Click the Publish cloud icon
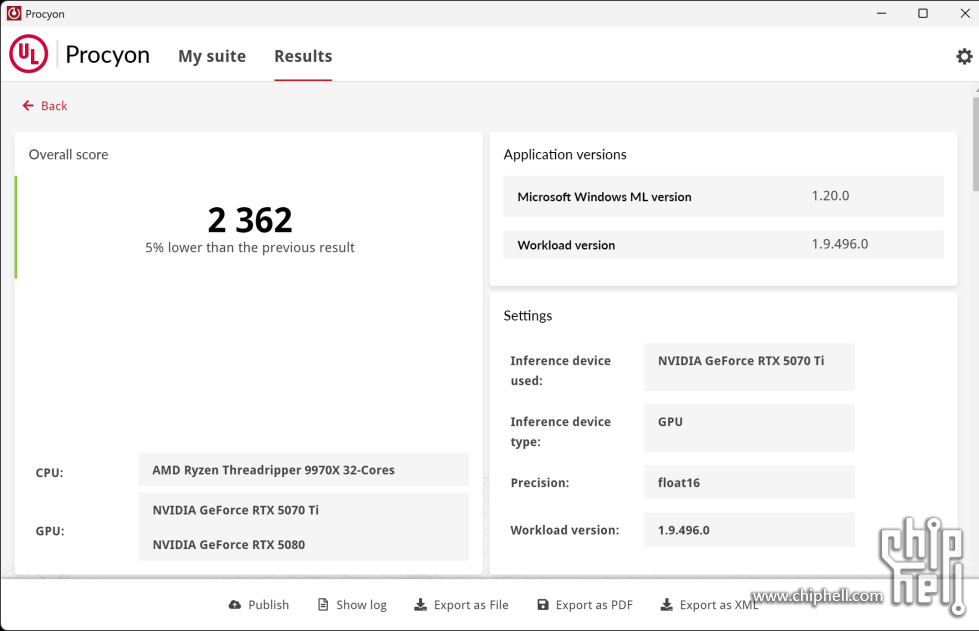 coord(235,605)
